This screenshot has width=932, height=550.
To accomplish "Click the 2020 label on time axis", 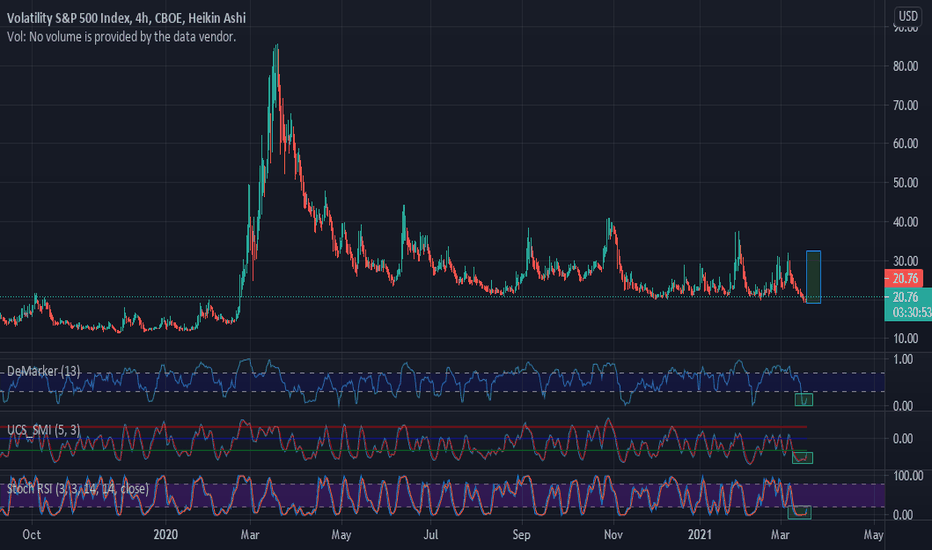I will 165,535.
